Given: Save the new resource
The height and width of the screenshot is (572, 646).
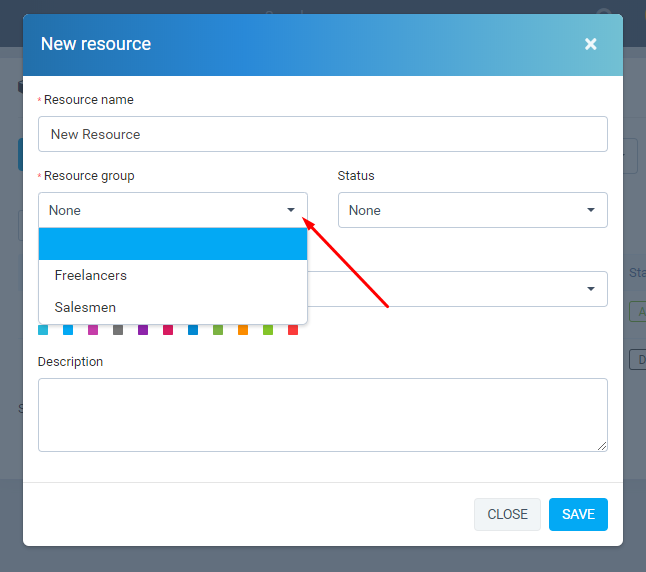Looking at the screenshot, I should (x=578, y=514).
